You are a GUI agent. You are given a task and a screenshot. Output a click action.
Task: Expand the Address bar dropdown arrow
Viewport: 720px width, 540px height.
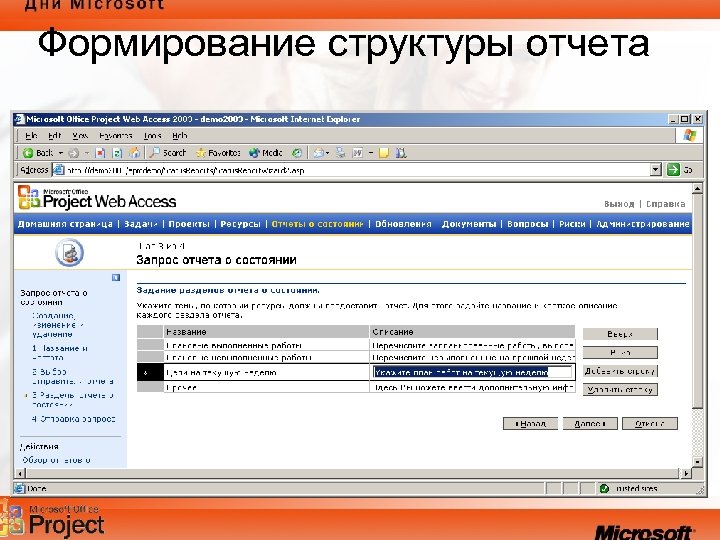click(656, 170)
